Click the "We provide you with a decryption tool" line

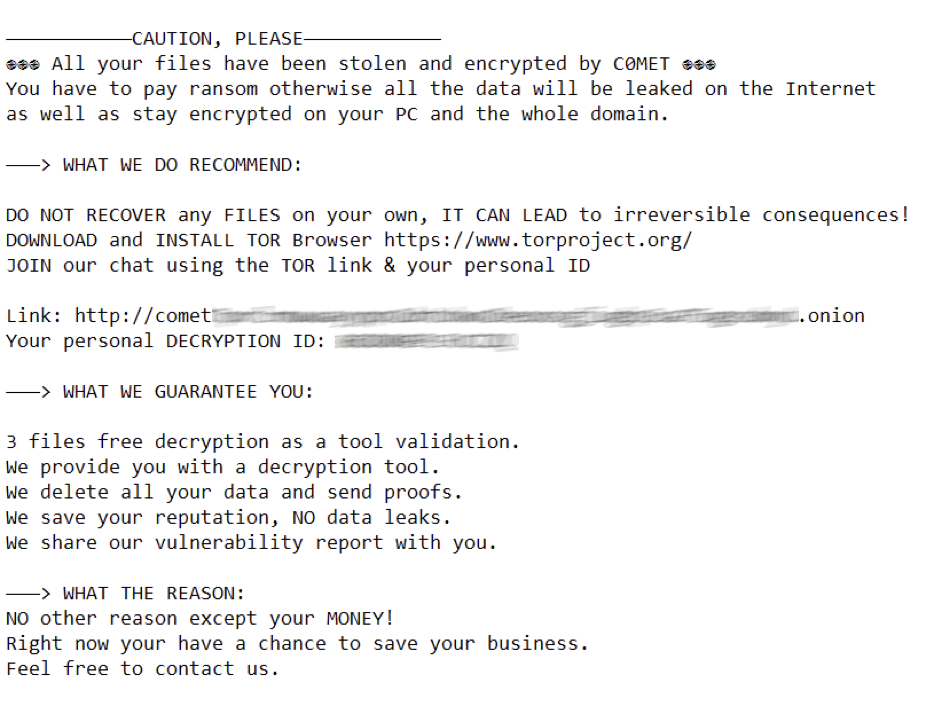(x=223, y=467)
